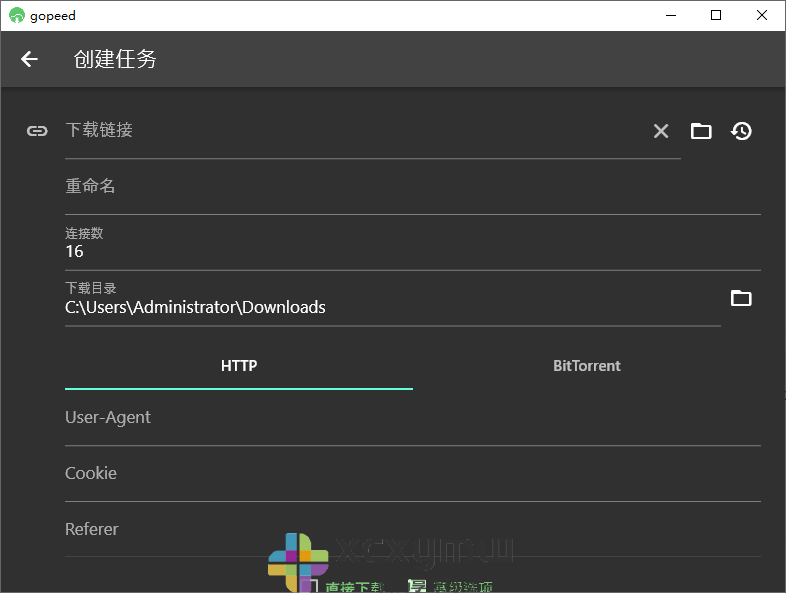Select the Referer input field
Image resolution: width=786 pixels, height=593 pixels.
coord(413,530)
